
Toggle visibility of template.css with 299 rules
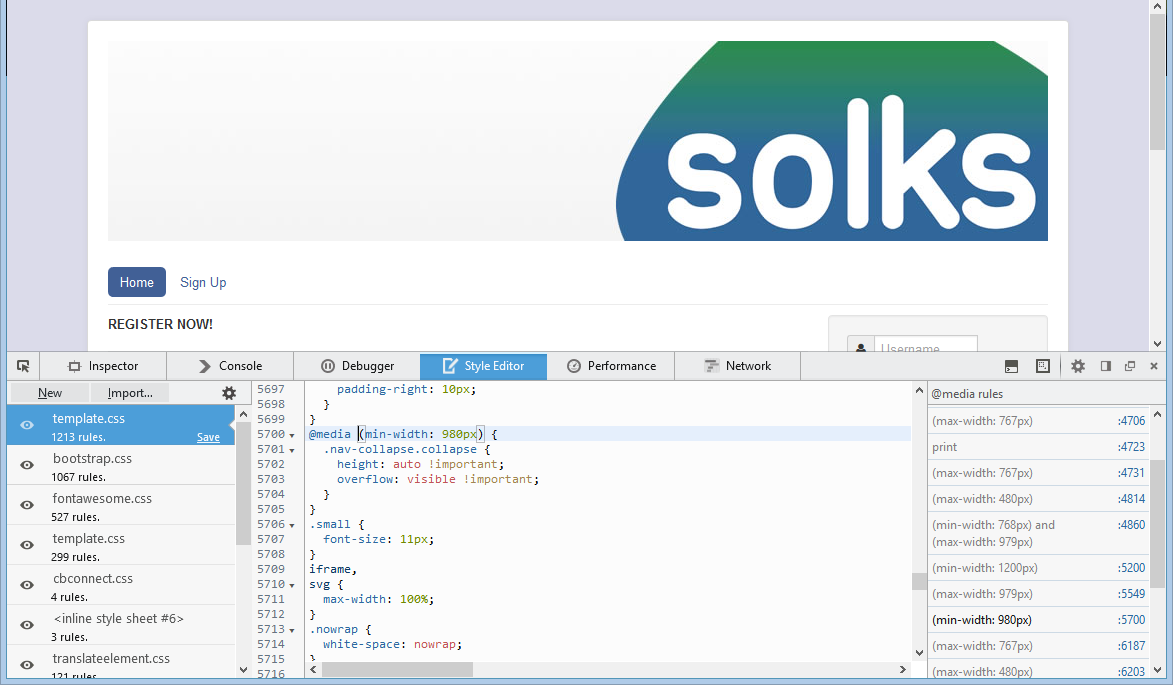27,545
